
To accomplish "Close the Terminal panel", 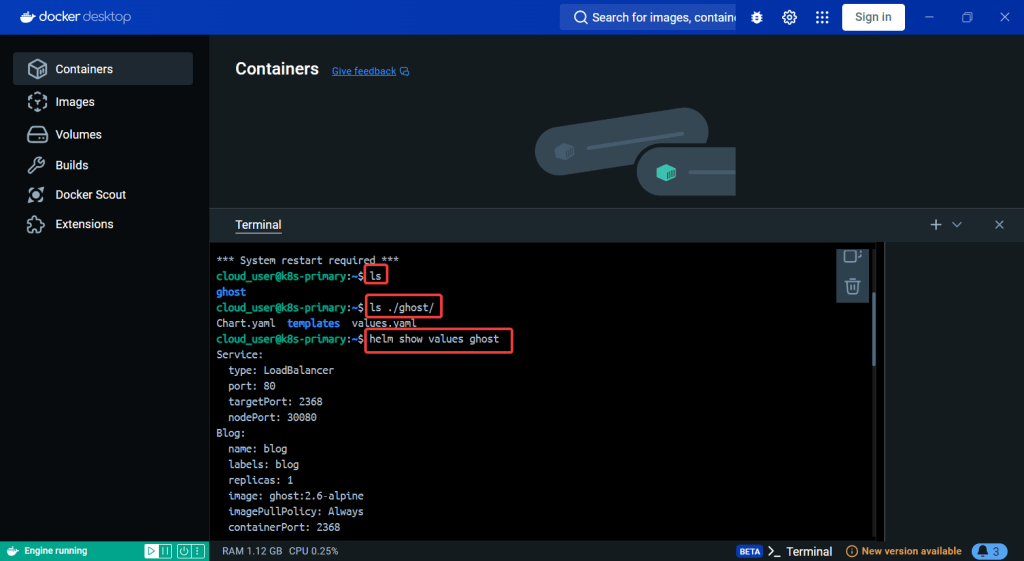I will [x=999, y=225].
